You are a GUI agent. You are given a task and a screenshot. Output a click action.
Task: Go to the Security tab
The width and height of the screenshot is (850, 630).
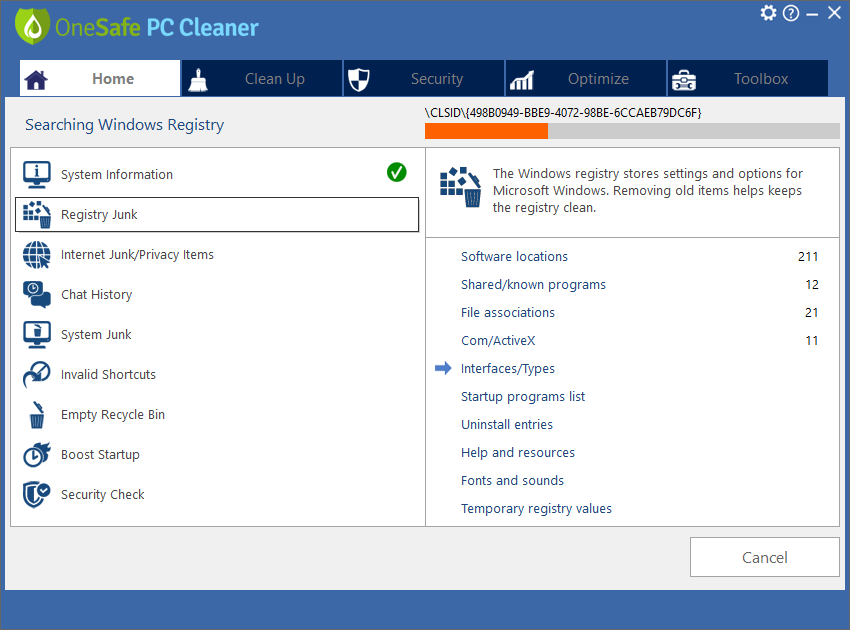[424, 79]
